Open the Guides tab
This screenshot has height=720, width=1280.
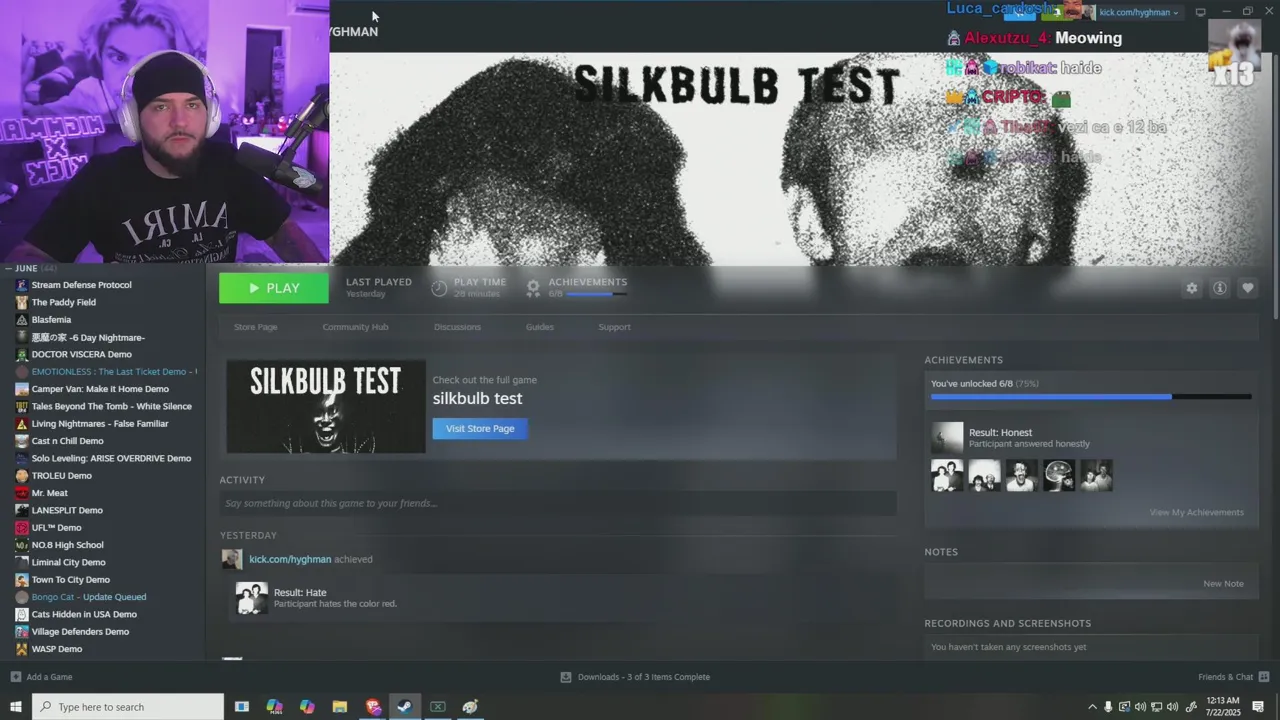coord(540,327)
